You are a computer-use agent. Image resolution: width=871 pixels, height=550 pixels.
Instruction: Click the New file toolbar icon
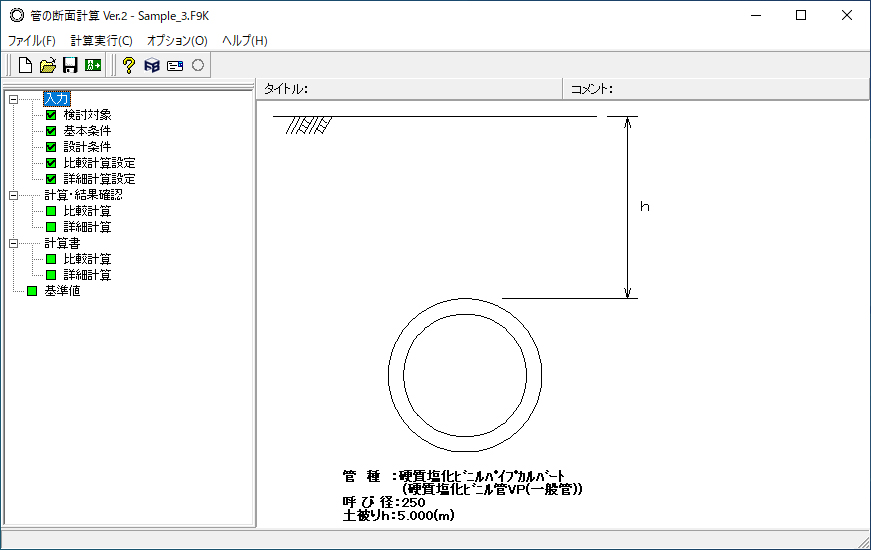point(25,66)
